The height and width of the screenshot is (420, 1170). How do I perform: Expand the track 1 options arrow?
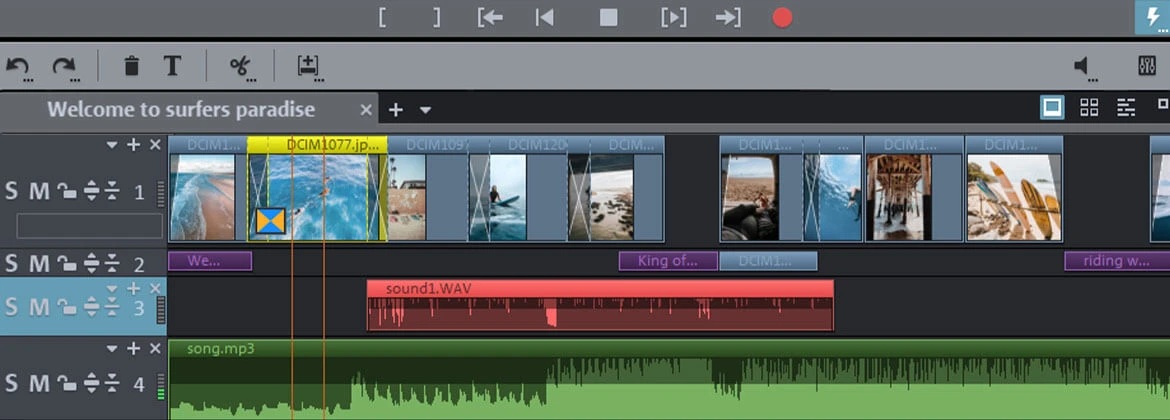[x=112, y=145]
